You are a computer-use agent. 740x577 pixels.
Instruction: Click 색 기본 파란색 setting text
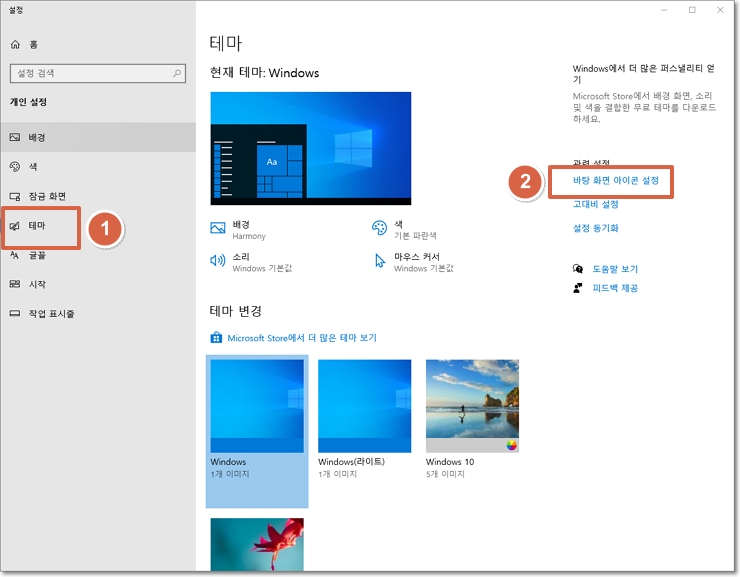(x=415, y=230)
